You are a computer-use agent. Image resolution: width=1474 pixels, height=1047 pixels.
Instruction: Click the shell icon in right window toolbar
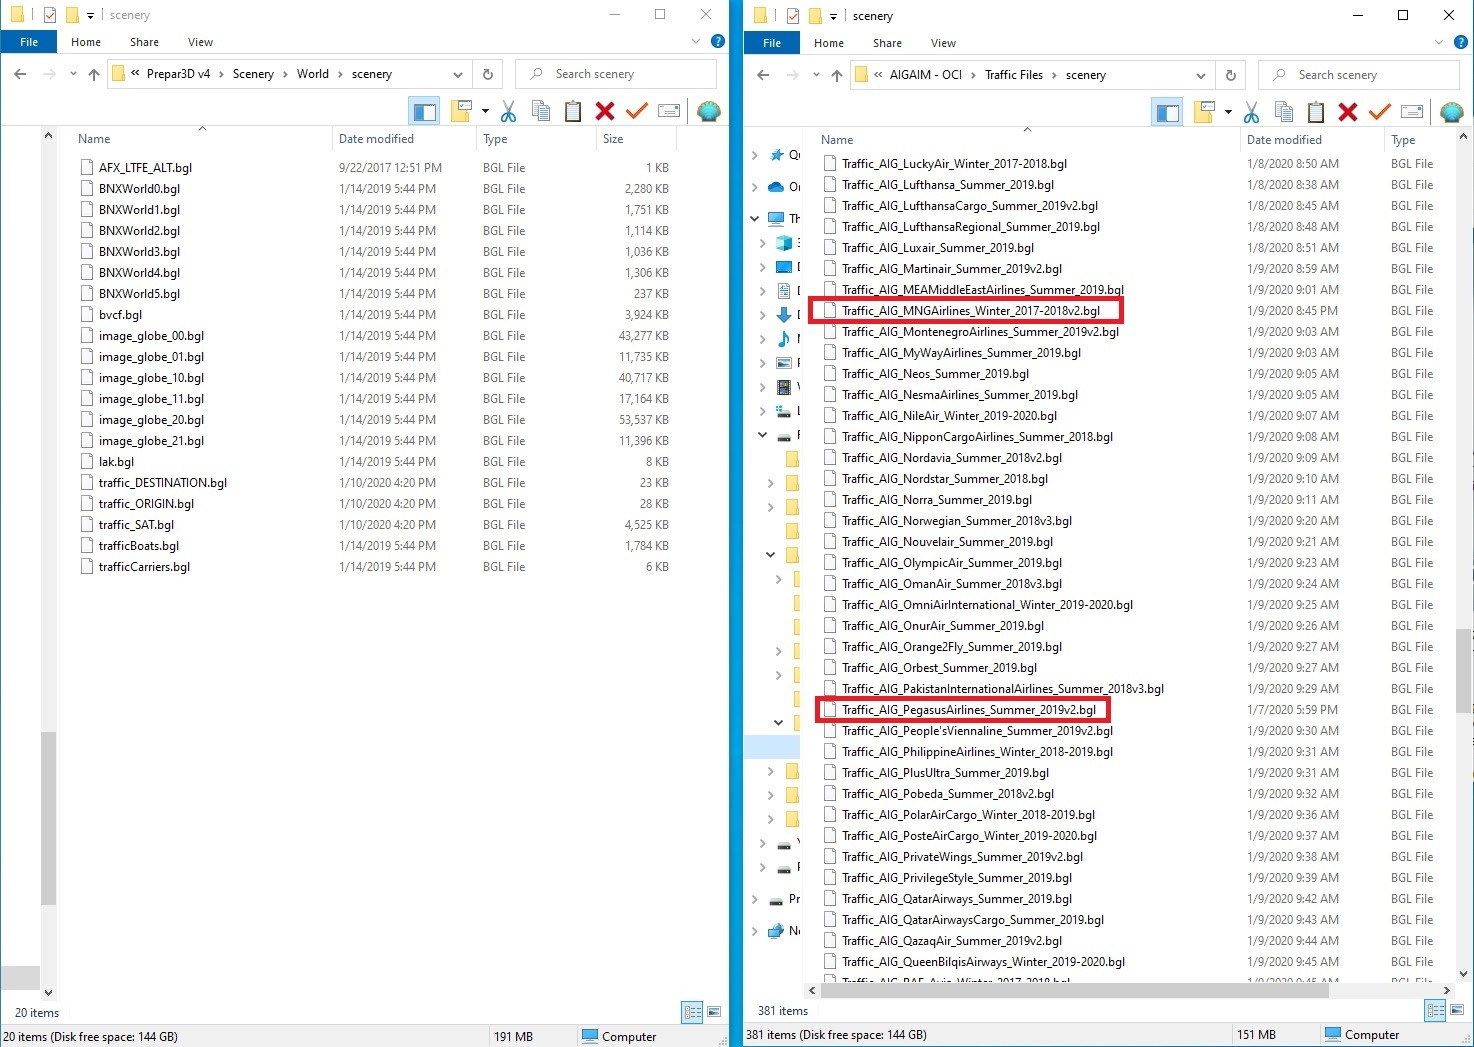(x=1452, y=112)
